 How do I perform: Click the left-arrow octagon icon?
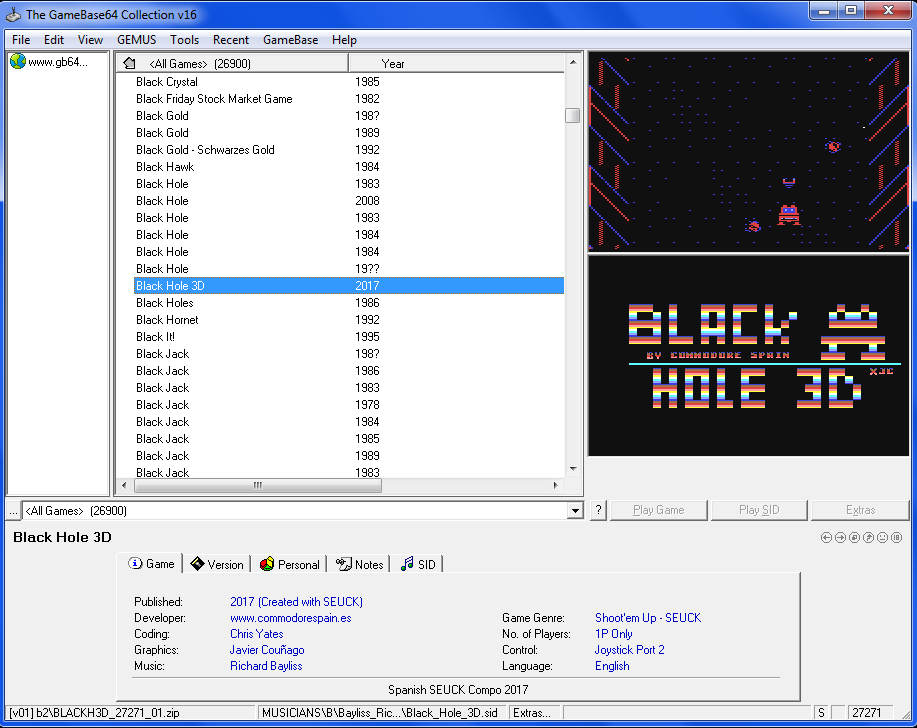coord(826,537)
